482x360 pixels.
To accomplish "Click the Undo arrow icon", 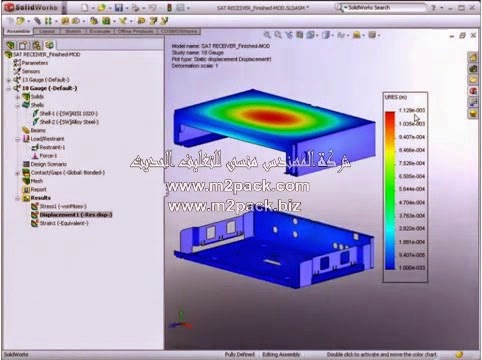I will [x=152, y=7].
